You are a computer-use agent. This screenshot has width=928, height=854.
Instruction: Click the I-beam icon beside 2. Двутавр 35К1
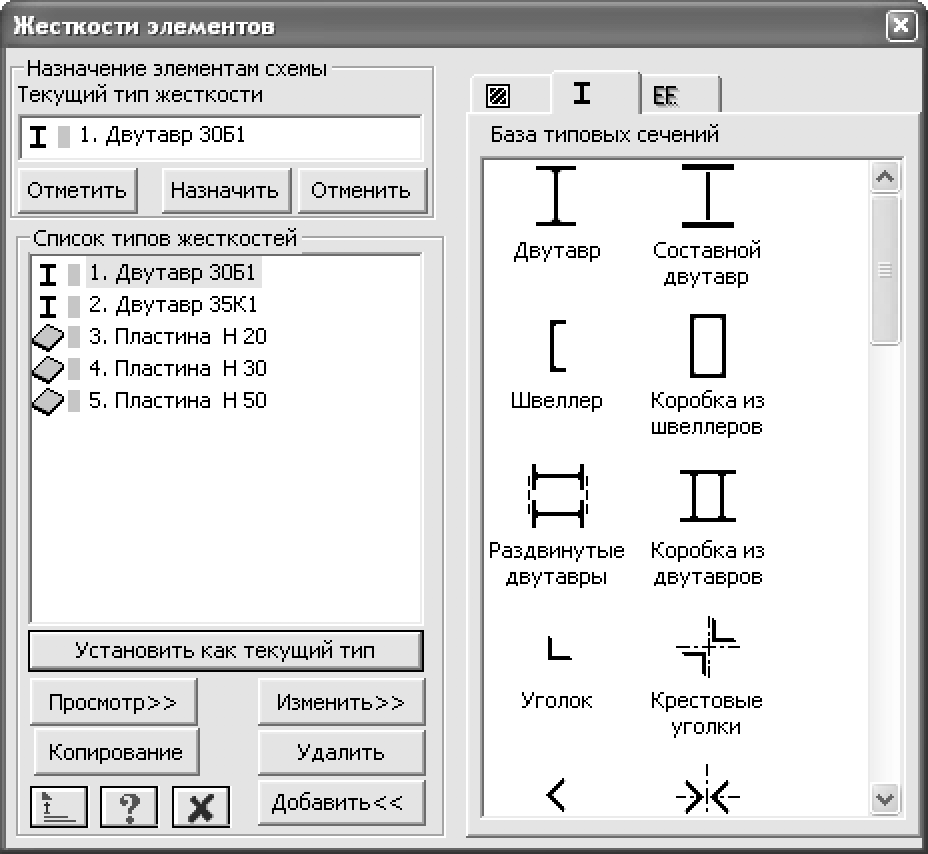(x=48, y=307)
